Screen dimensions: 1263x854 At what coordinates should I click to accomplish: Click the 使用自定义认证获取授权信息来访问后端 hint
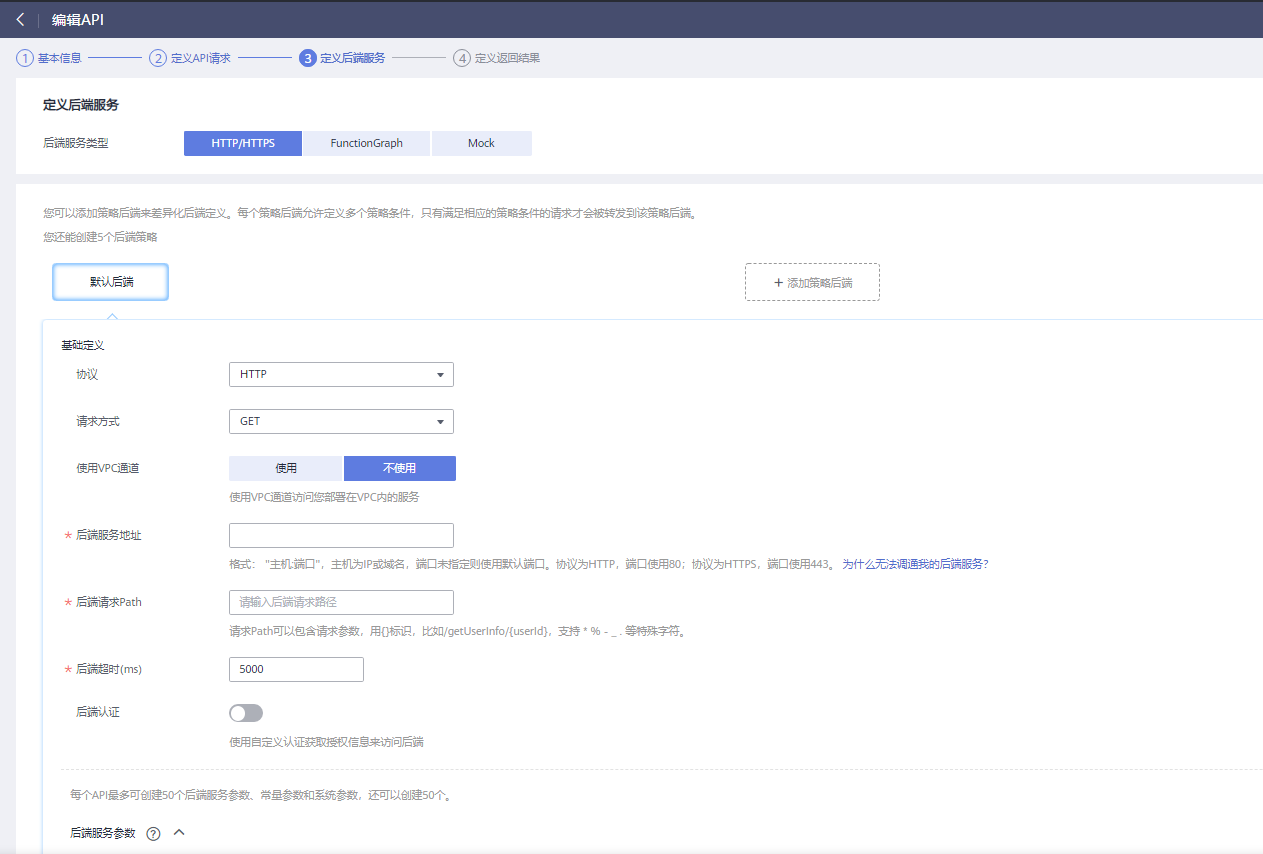326,742
